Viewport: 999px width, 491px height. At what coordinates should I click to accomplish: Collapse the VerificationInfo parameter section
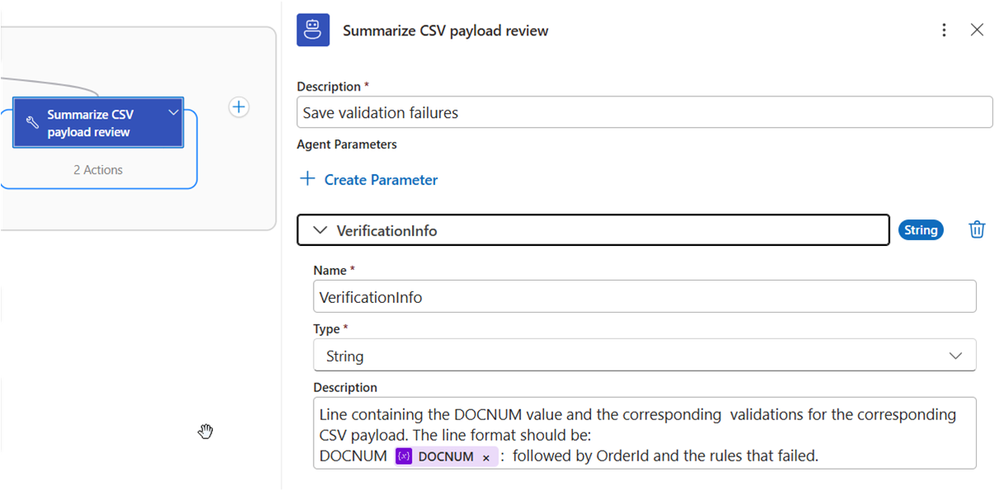[321, 230]
